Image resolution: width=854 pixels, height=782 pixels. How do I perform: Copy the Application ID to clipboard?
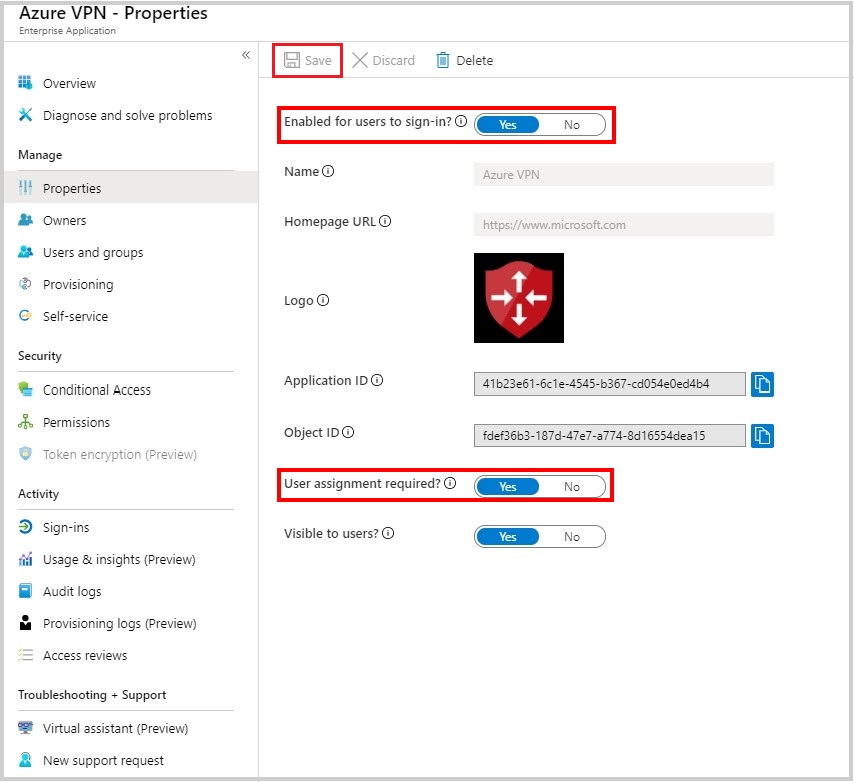pyautogui.click(x=762, y=384)
